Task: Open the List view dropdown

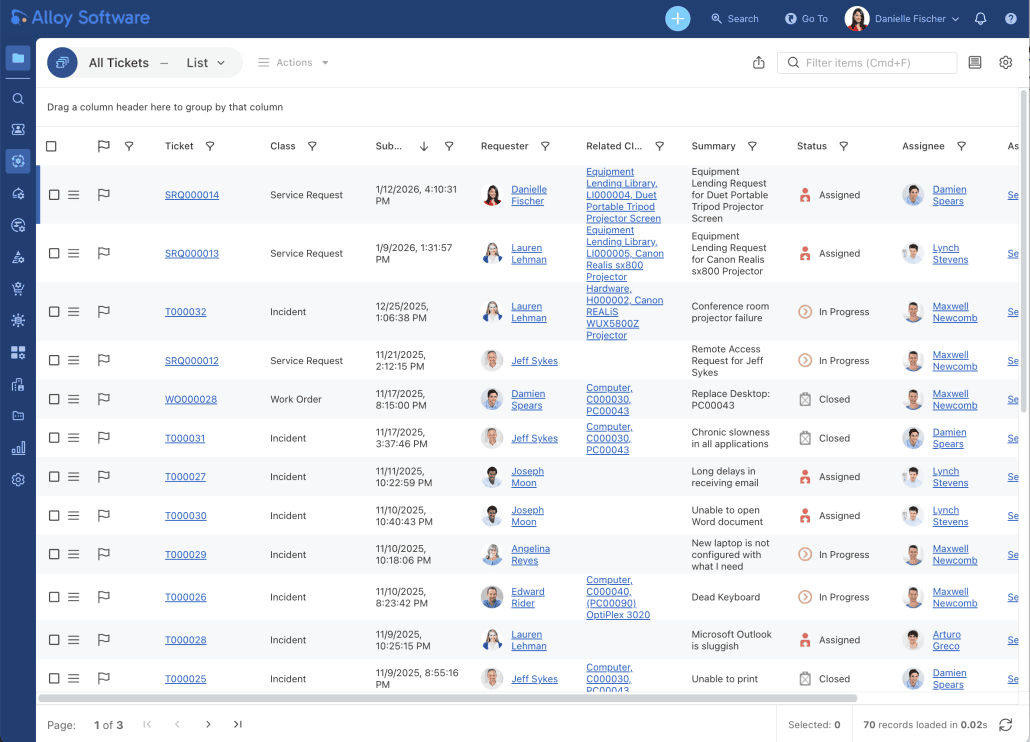Action: (206, 63)
